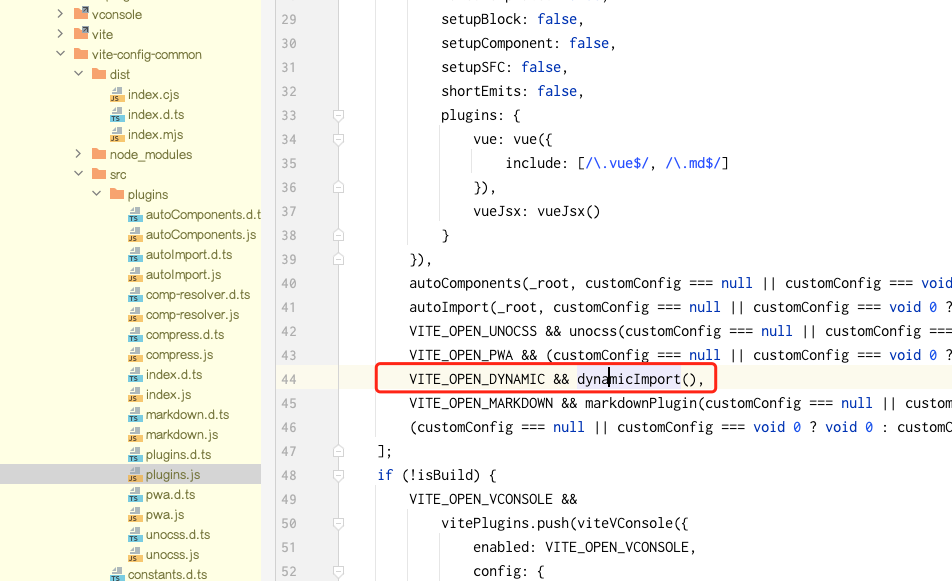Click the comp-resolver.js file icon
This screenshot has height=581, width=952.
(135, 314)
